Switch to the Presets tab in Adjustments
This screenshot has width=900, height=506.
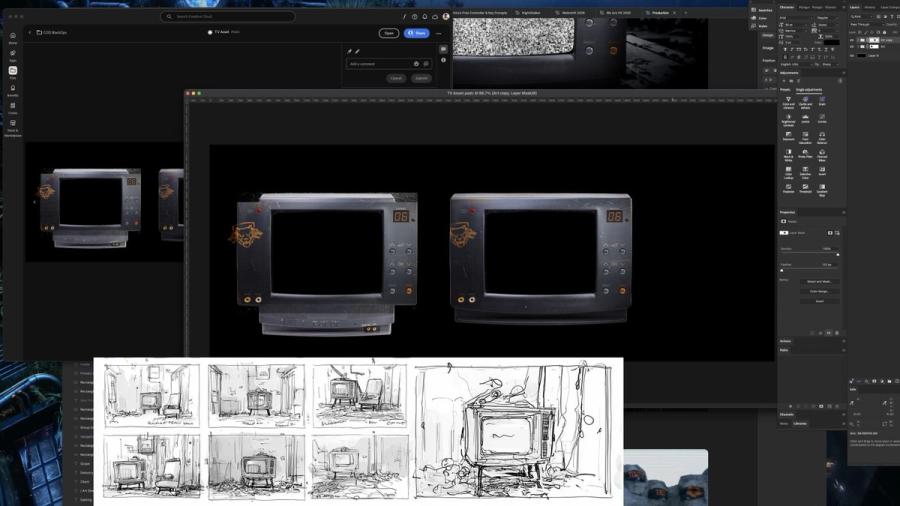pos(785,89)
